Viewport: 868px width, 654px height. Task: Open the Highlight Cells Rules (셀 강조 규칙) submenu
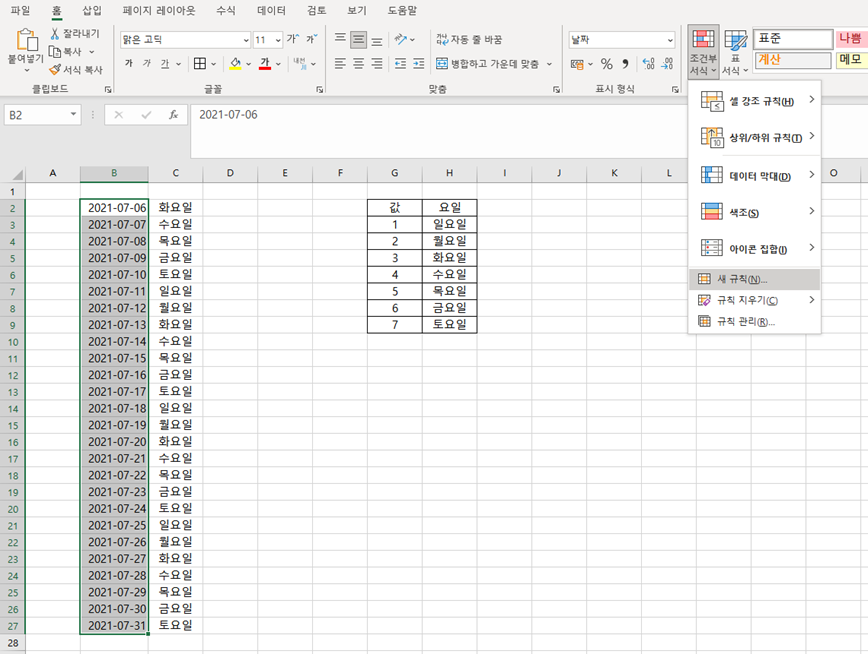pos(755,101)
